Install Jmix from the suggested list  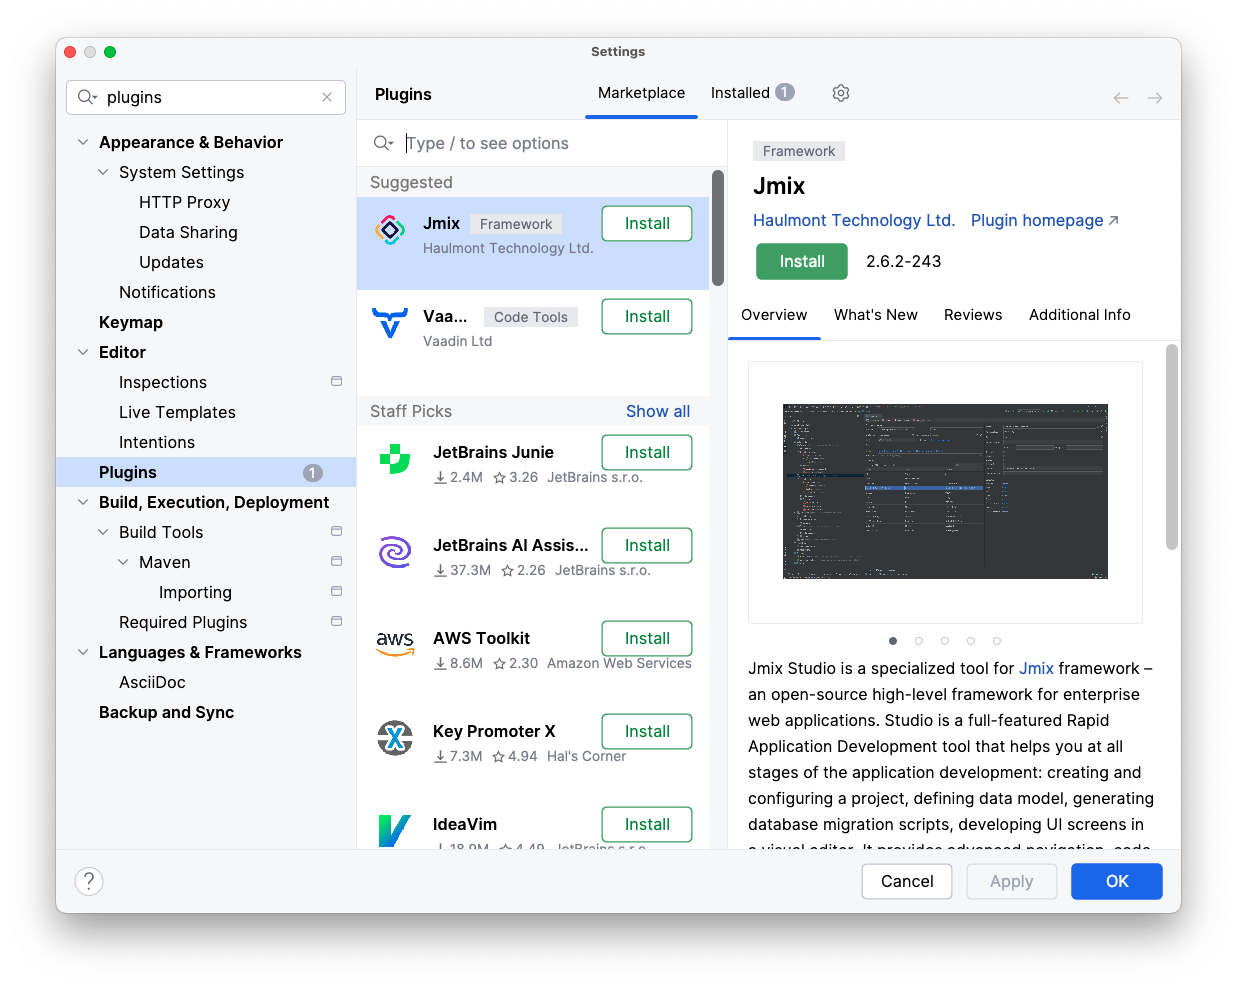[647, 224]
